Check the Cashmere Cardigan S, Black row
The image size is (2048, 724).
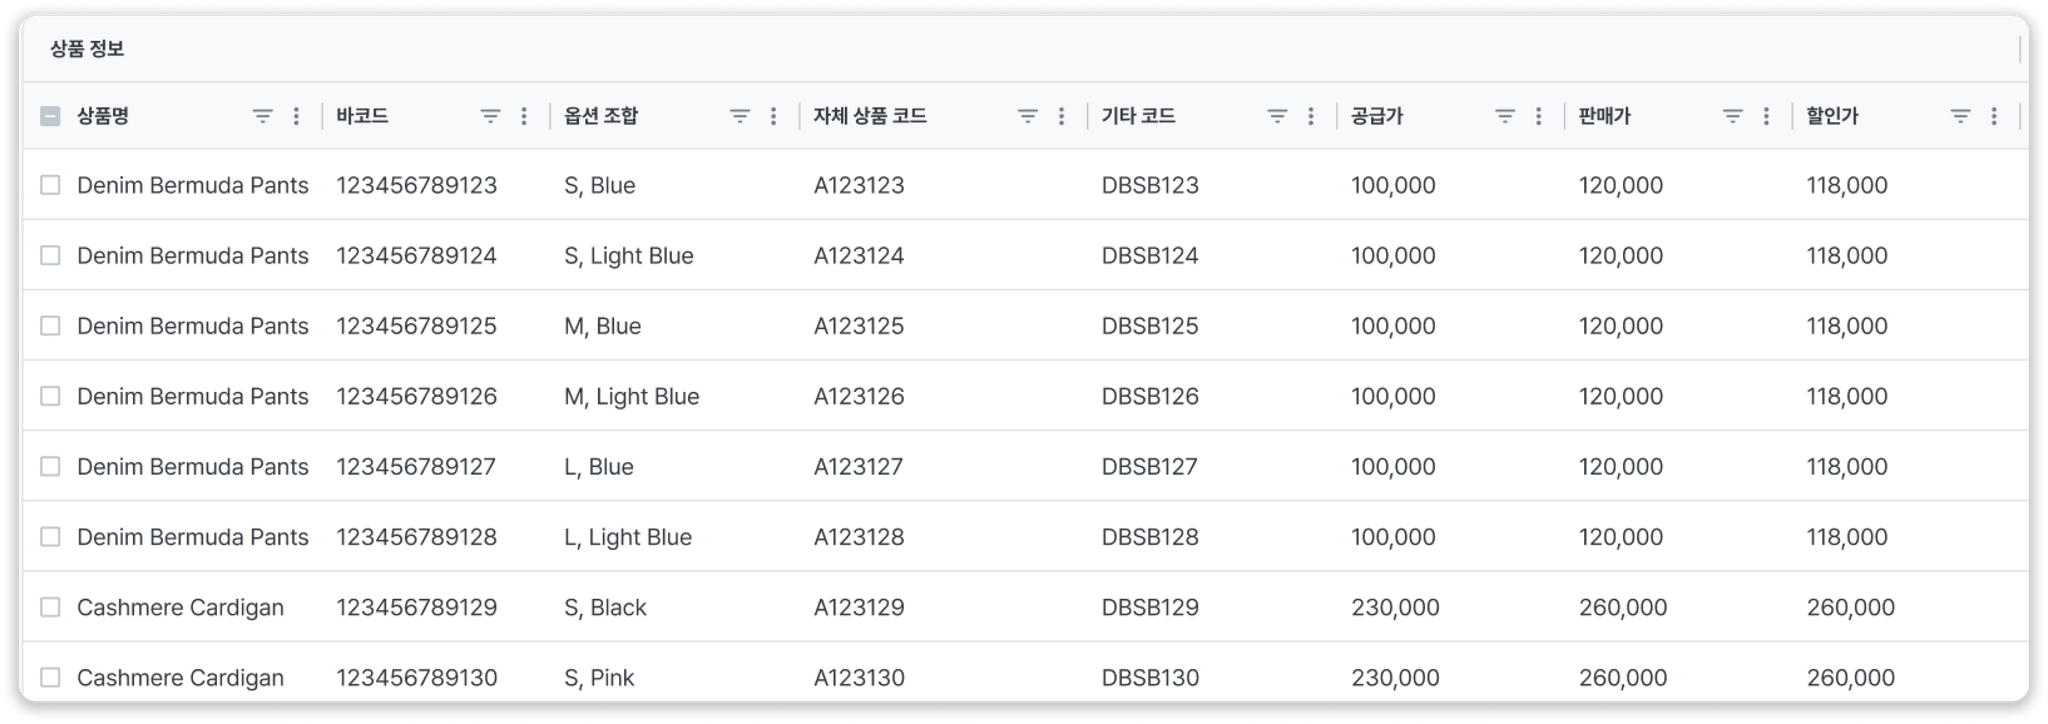click(50, 607)
